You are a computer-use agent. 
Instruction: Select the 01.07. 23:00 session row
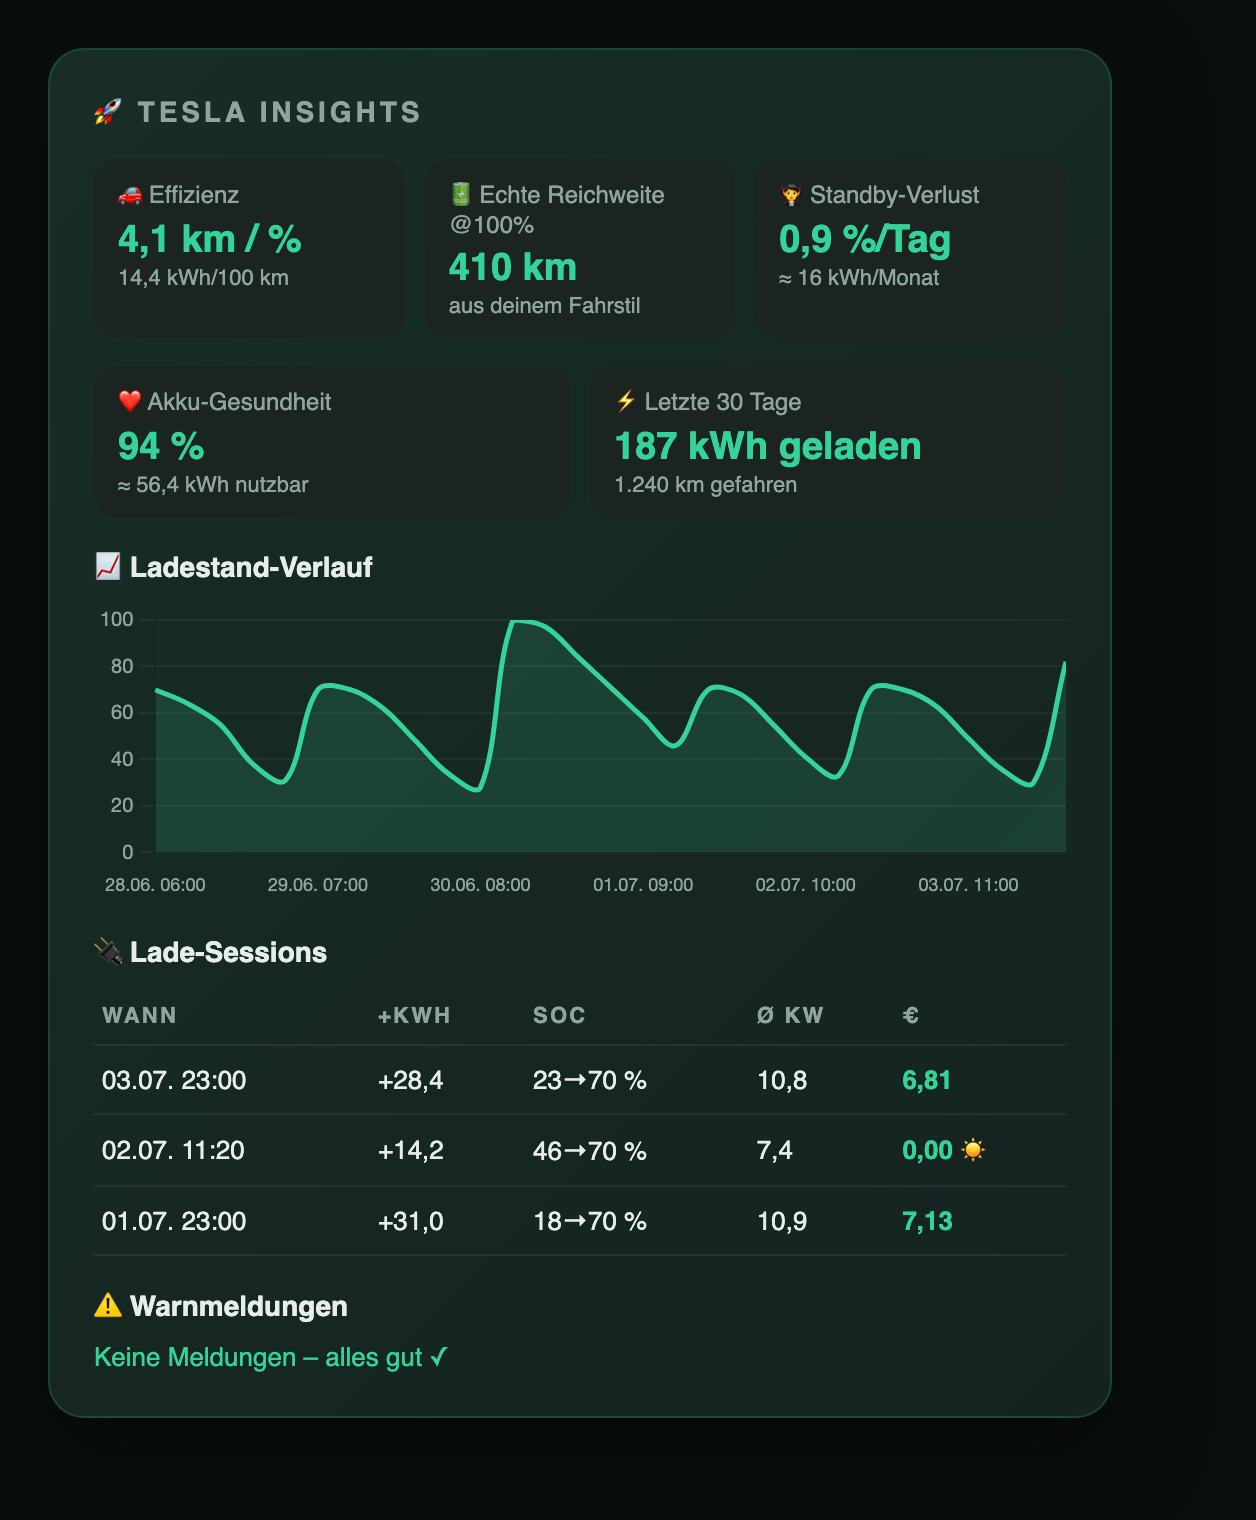[x=580, y=1221]
